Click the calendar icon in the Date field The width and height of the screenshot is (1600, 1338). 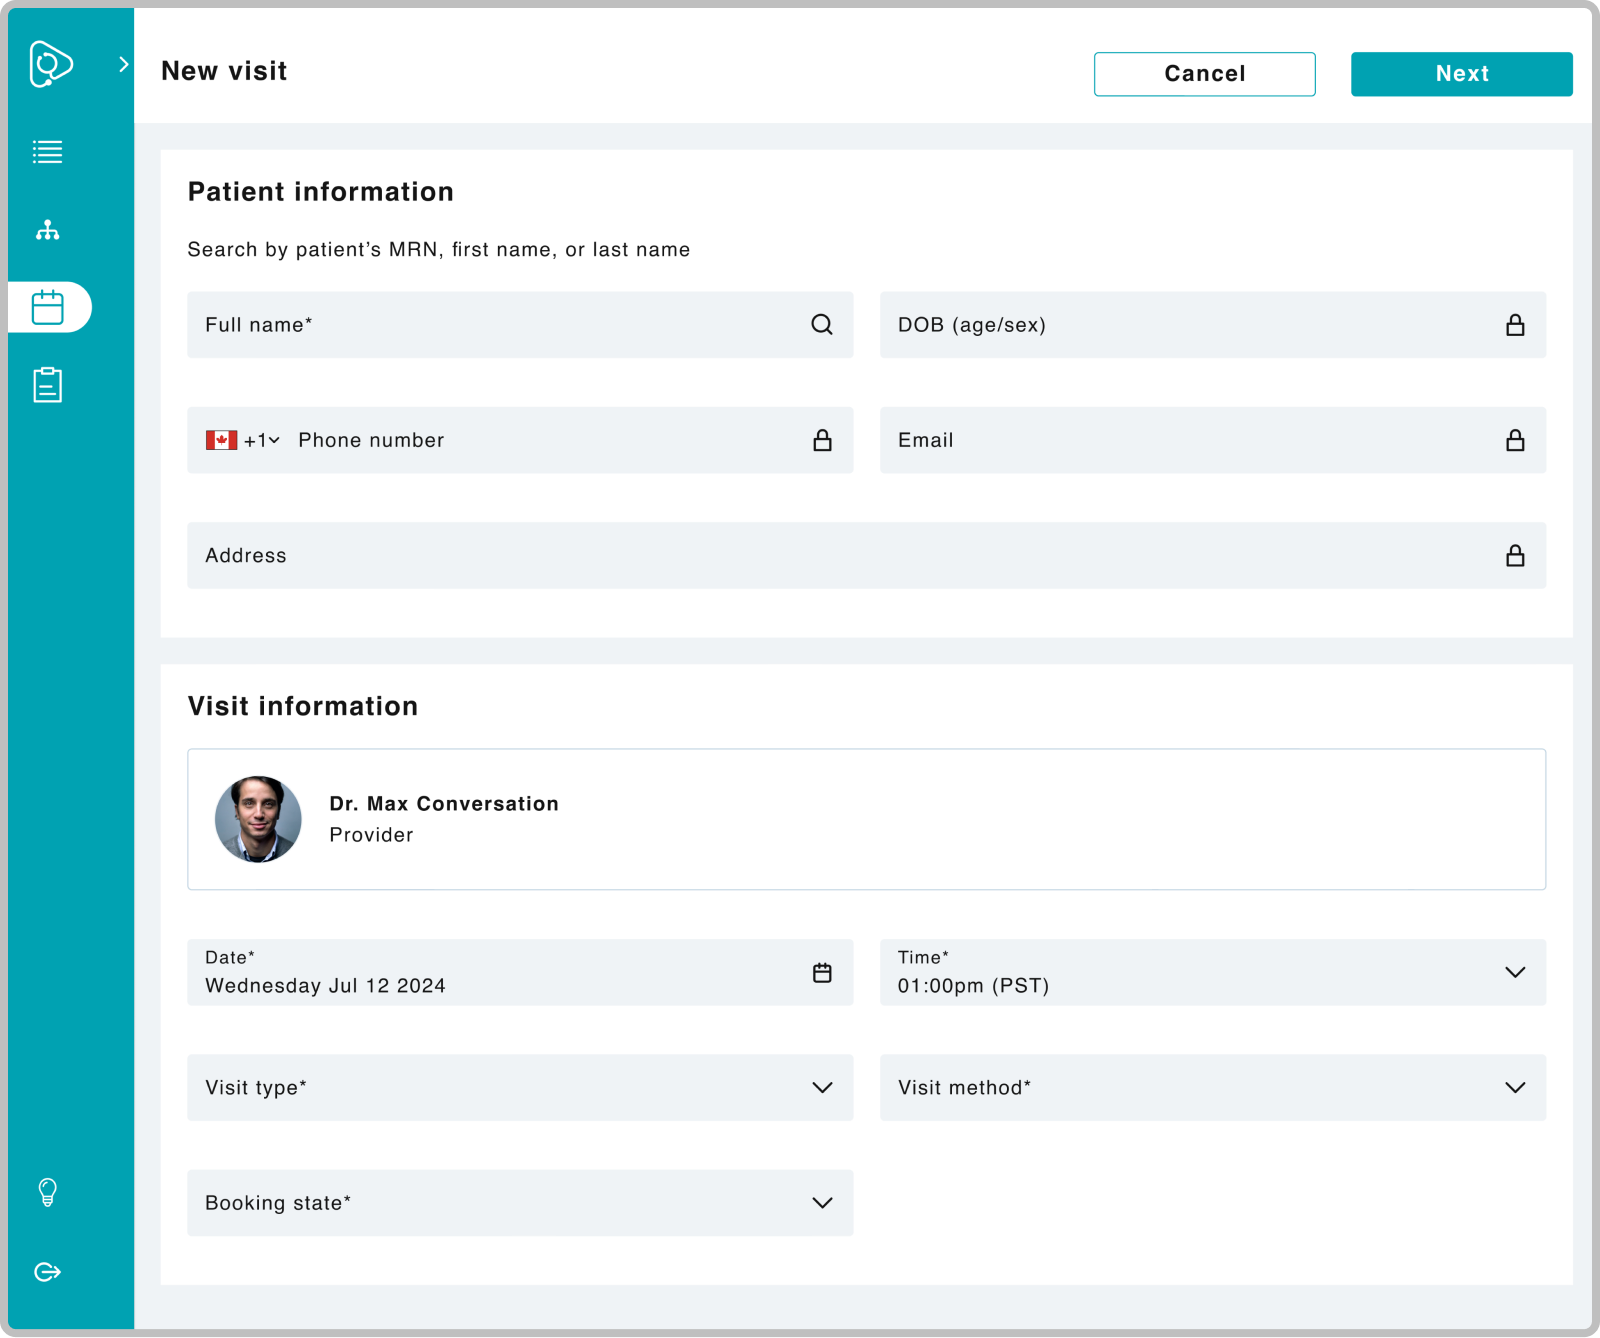pyautogui.click(x=821, y=973)
